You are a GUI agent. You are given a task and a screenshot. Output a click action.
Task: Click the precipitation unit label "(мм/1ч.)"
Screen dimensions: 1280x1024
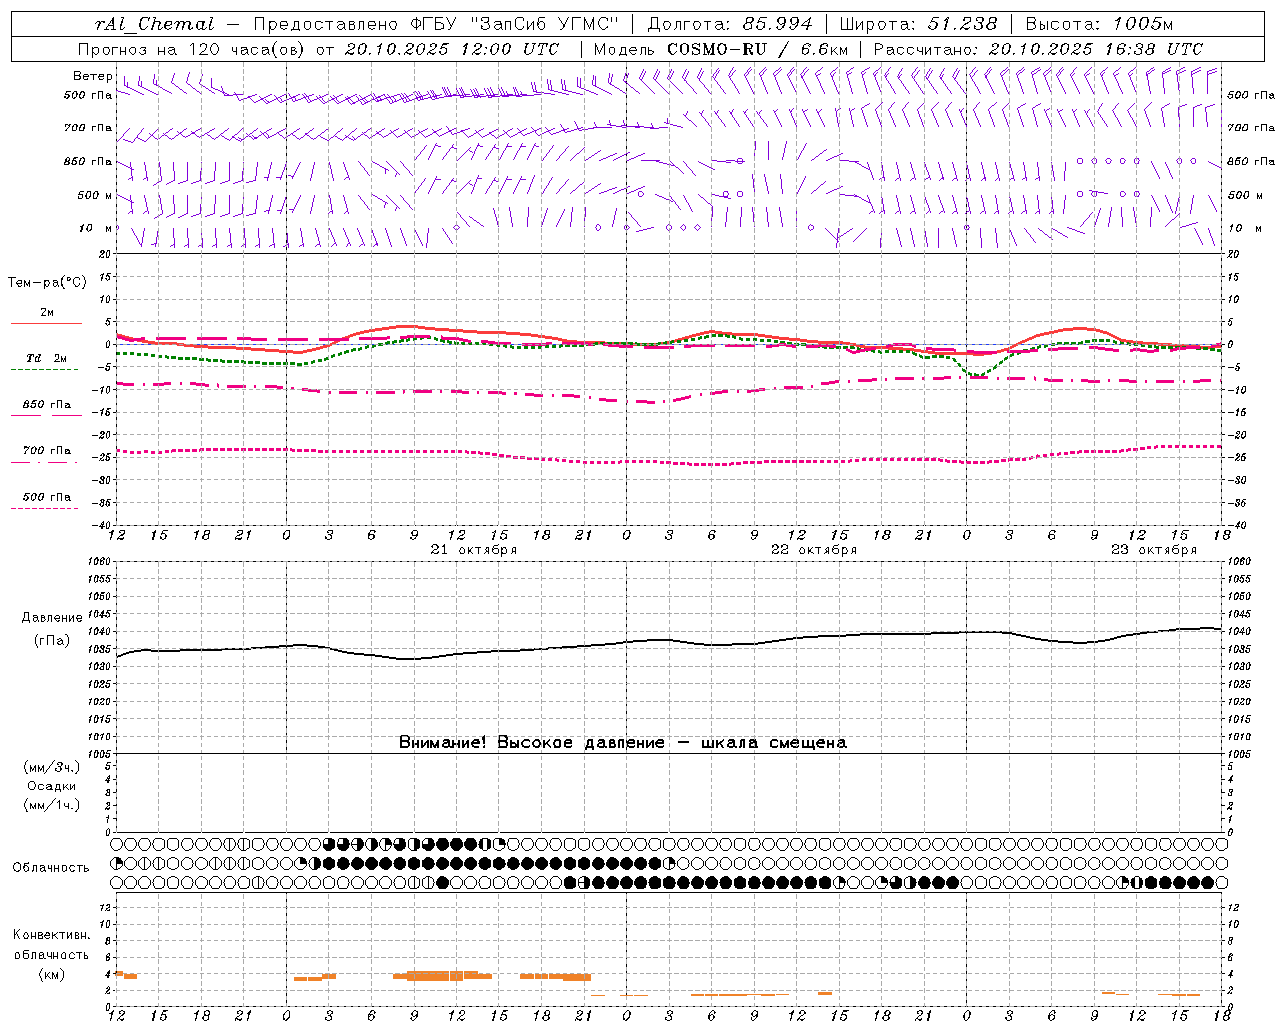(x=52, y=805)
